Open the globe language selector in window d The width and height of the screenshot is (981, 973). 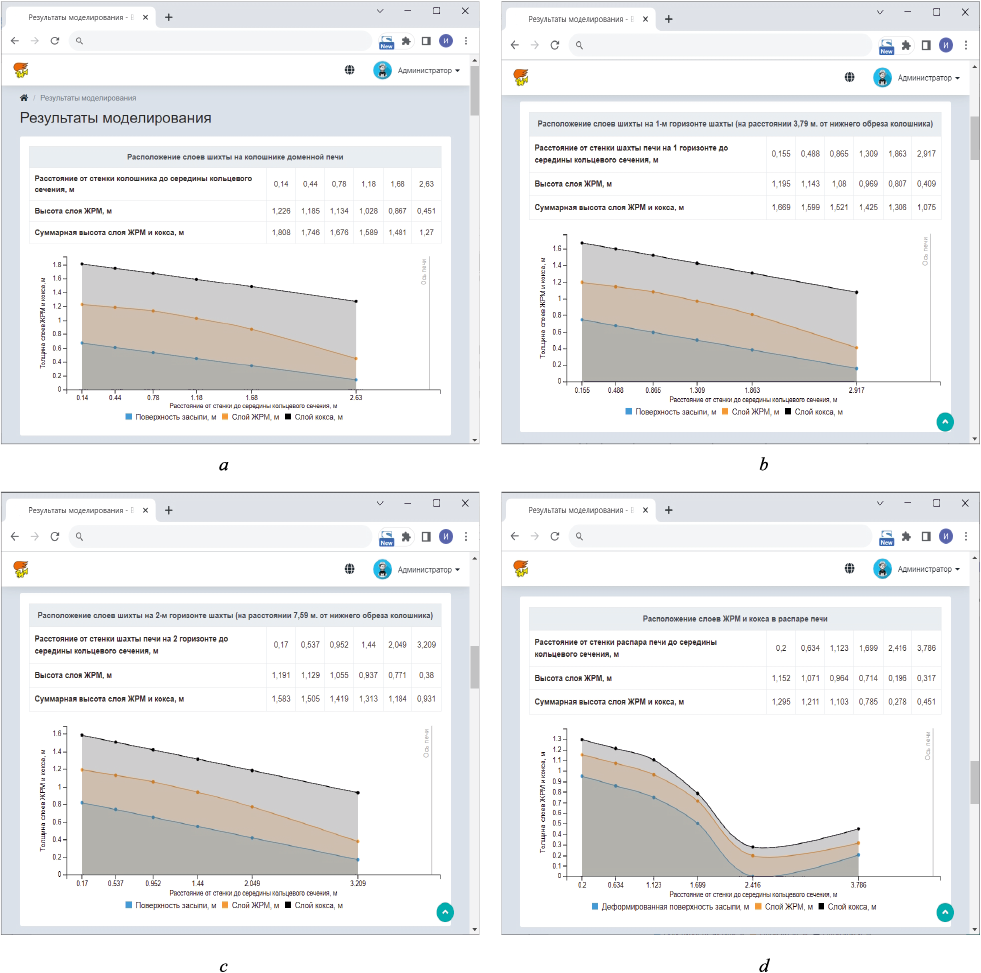point(850,568)
